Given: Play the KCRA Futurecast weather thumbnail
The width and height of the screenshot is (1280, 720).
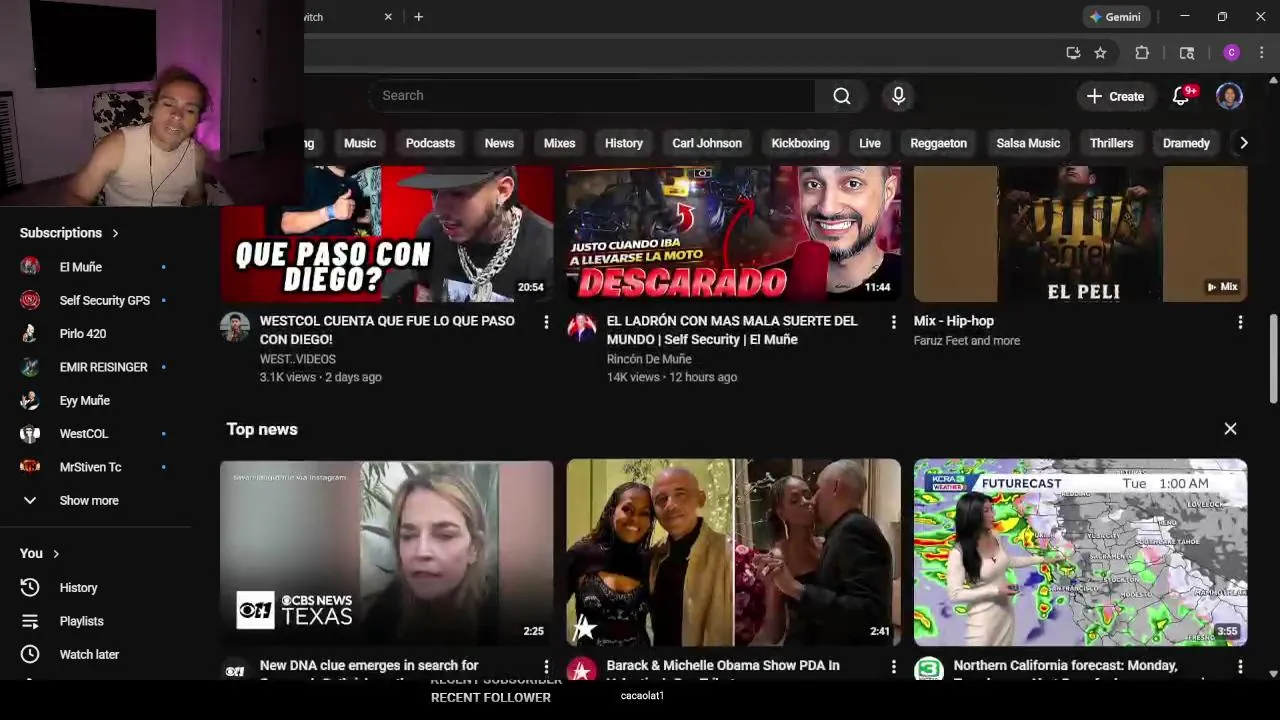Looking at the screenshot, I should click(x=1080, y=553).
